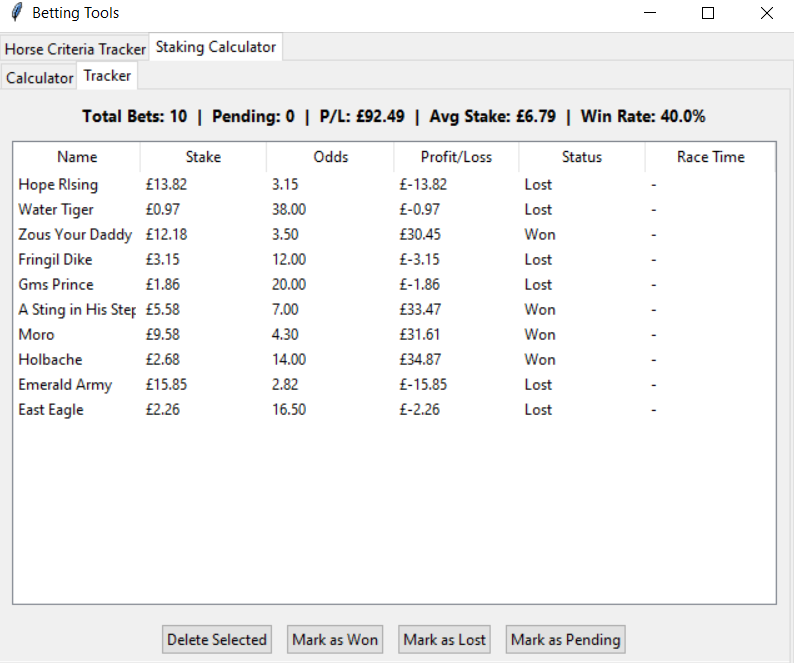Image resolution: width=794 pixels, height=663 pixels.
Task: Click the Status column header
Action: (x=582, y=157)
